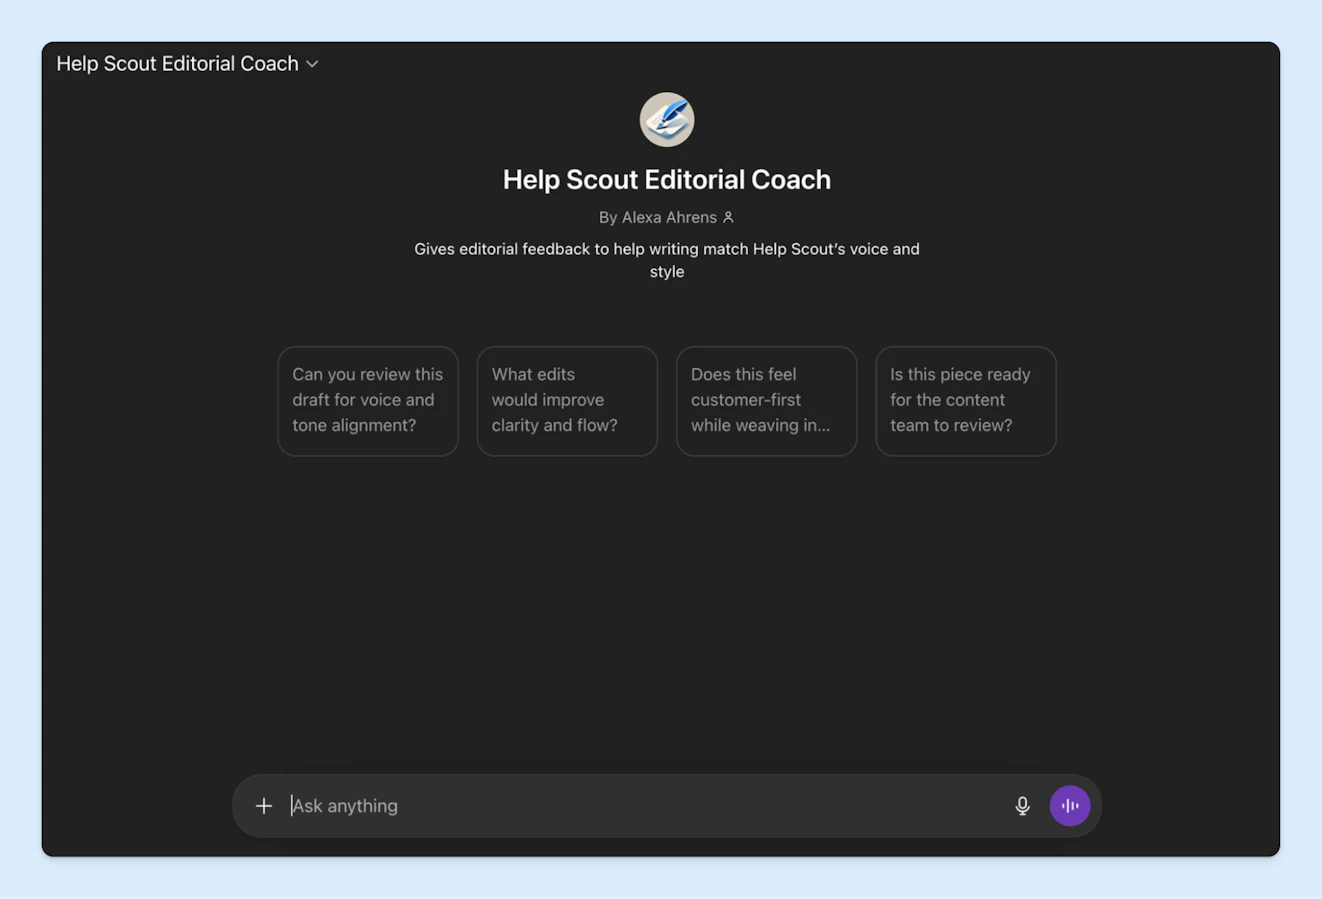Click the Ask anything input field
The width and height of the screenshot is (1322, 899).
[600, 805]
